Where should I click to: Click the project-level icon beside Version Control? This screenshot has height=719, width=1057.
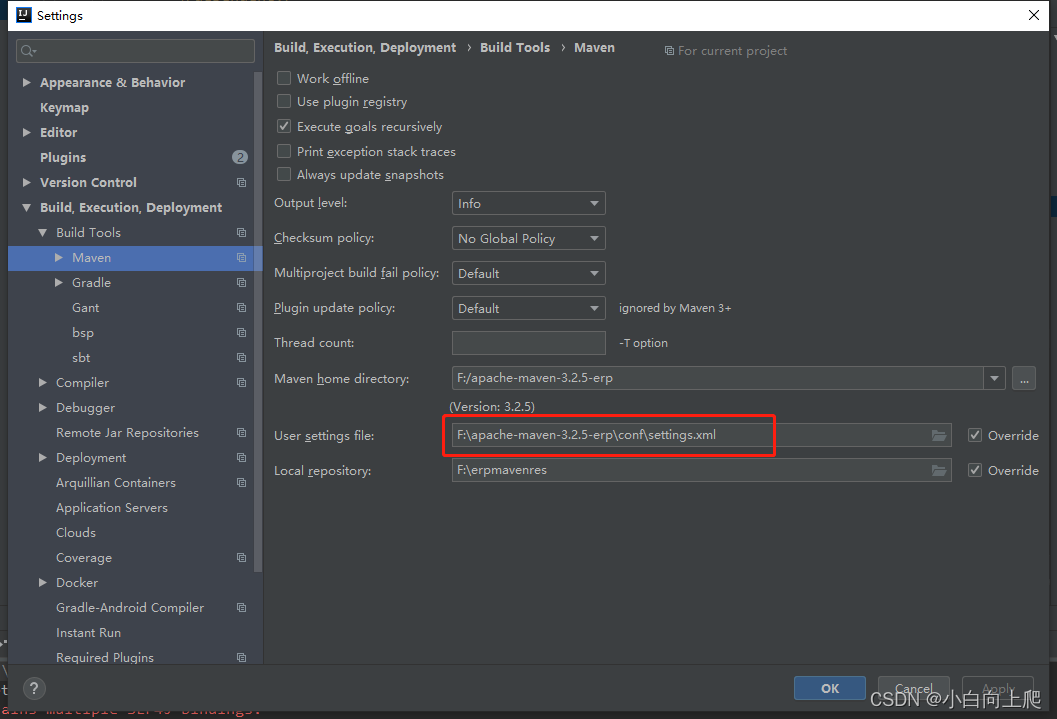tap(241, 183)
